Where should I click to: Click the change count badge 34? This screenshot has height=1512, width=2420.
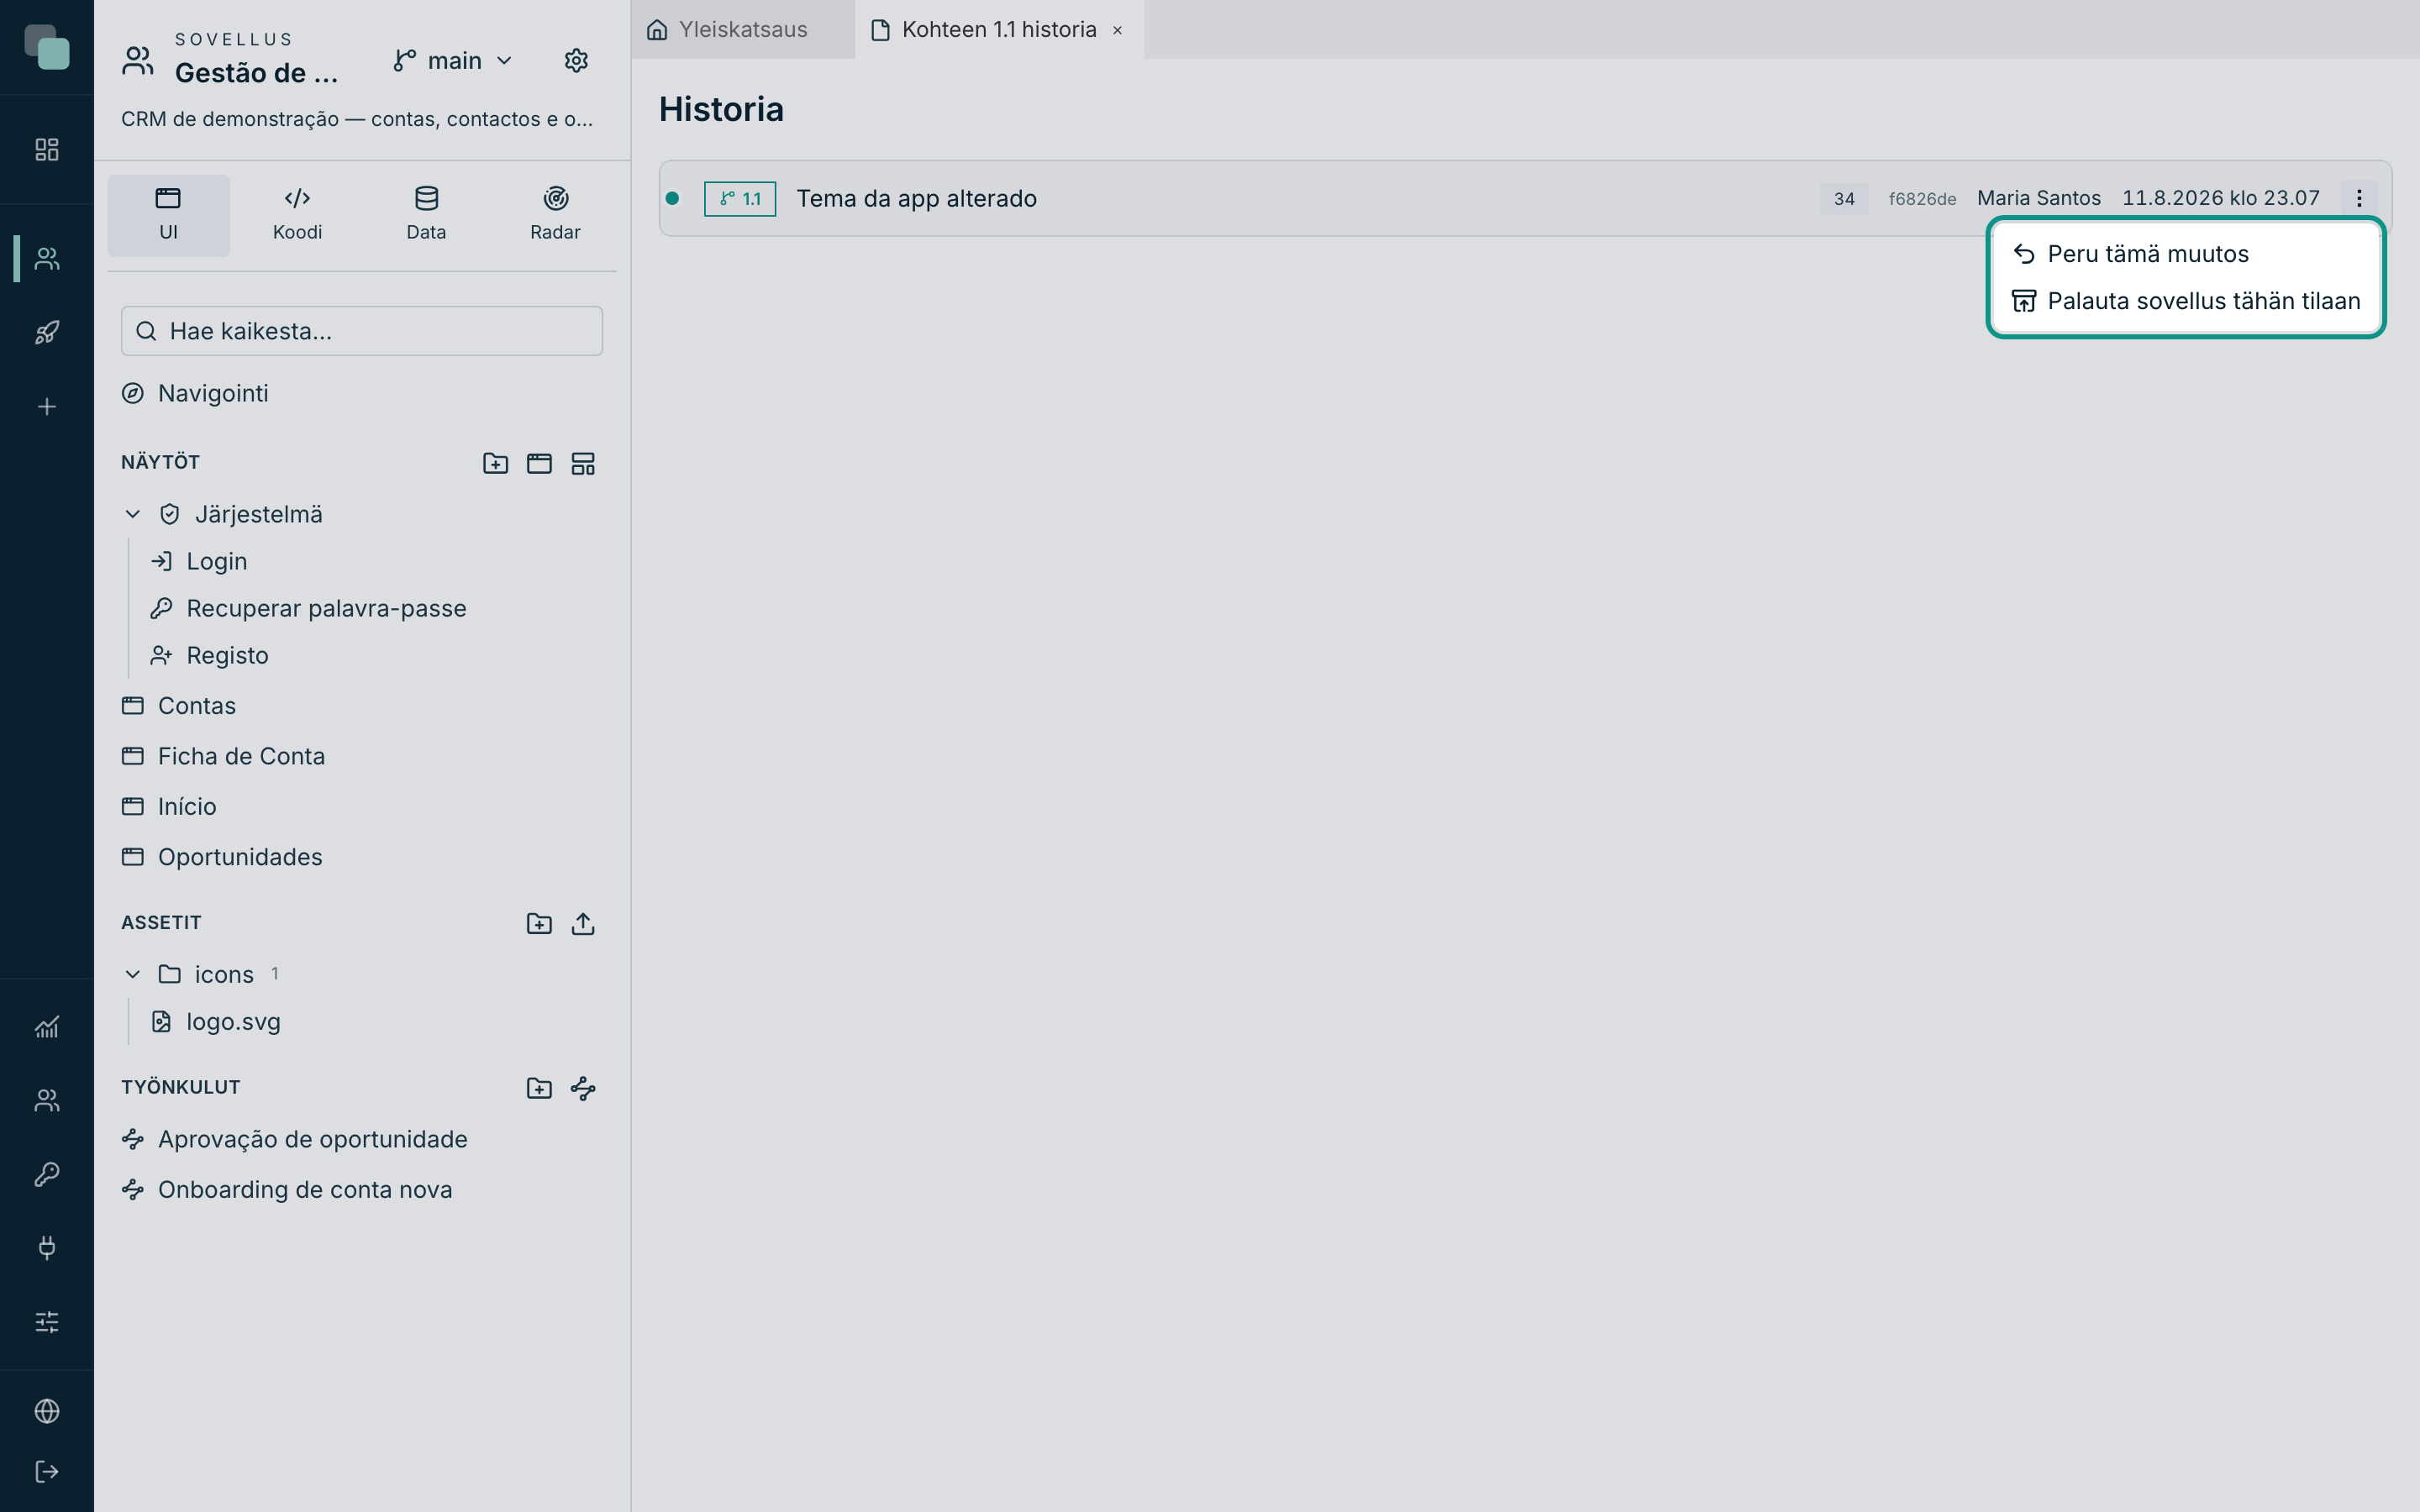click(1844, 199)
